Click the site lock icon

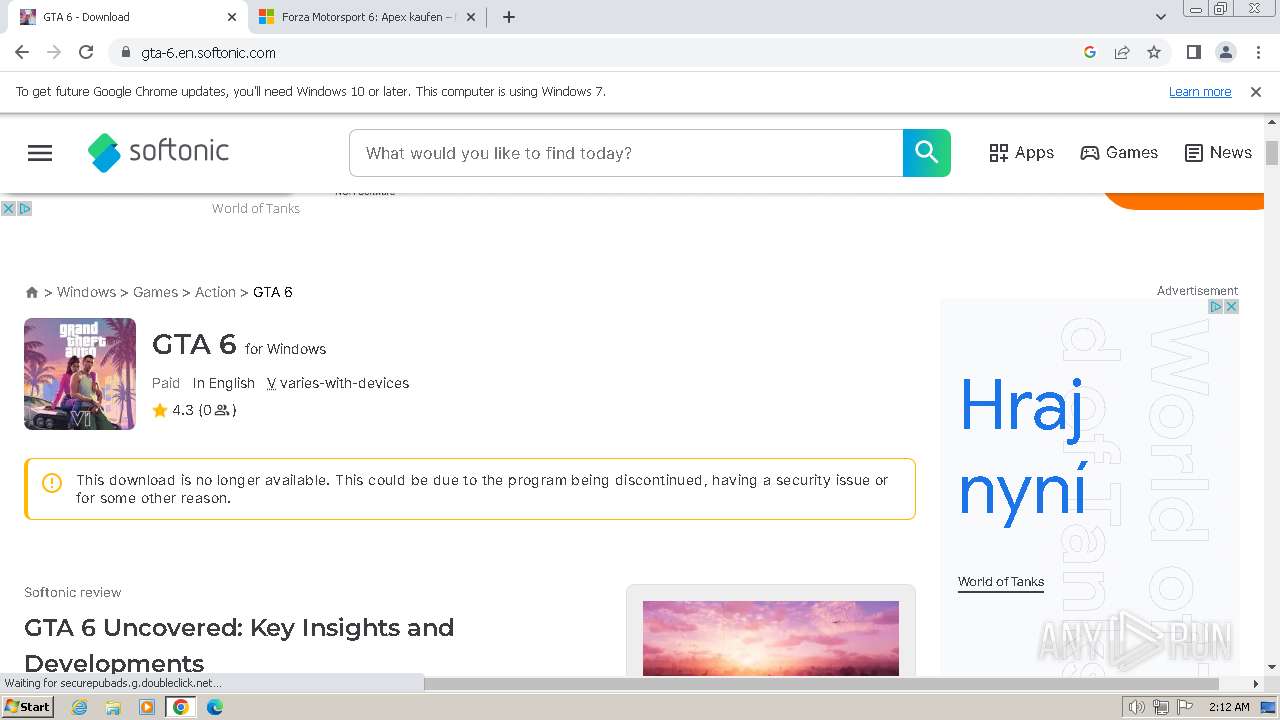[x=125, y=52]
